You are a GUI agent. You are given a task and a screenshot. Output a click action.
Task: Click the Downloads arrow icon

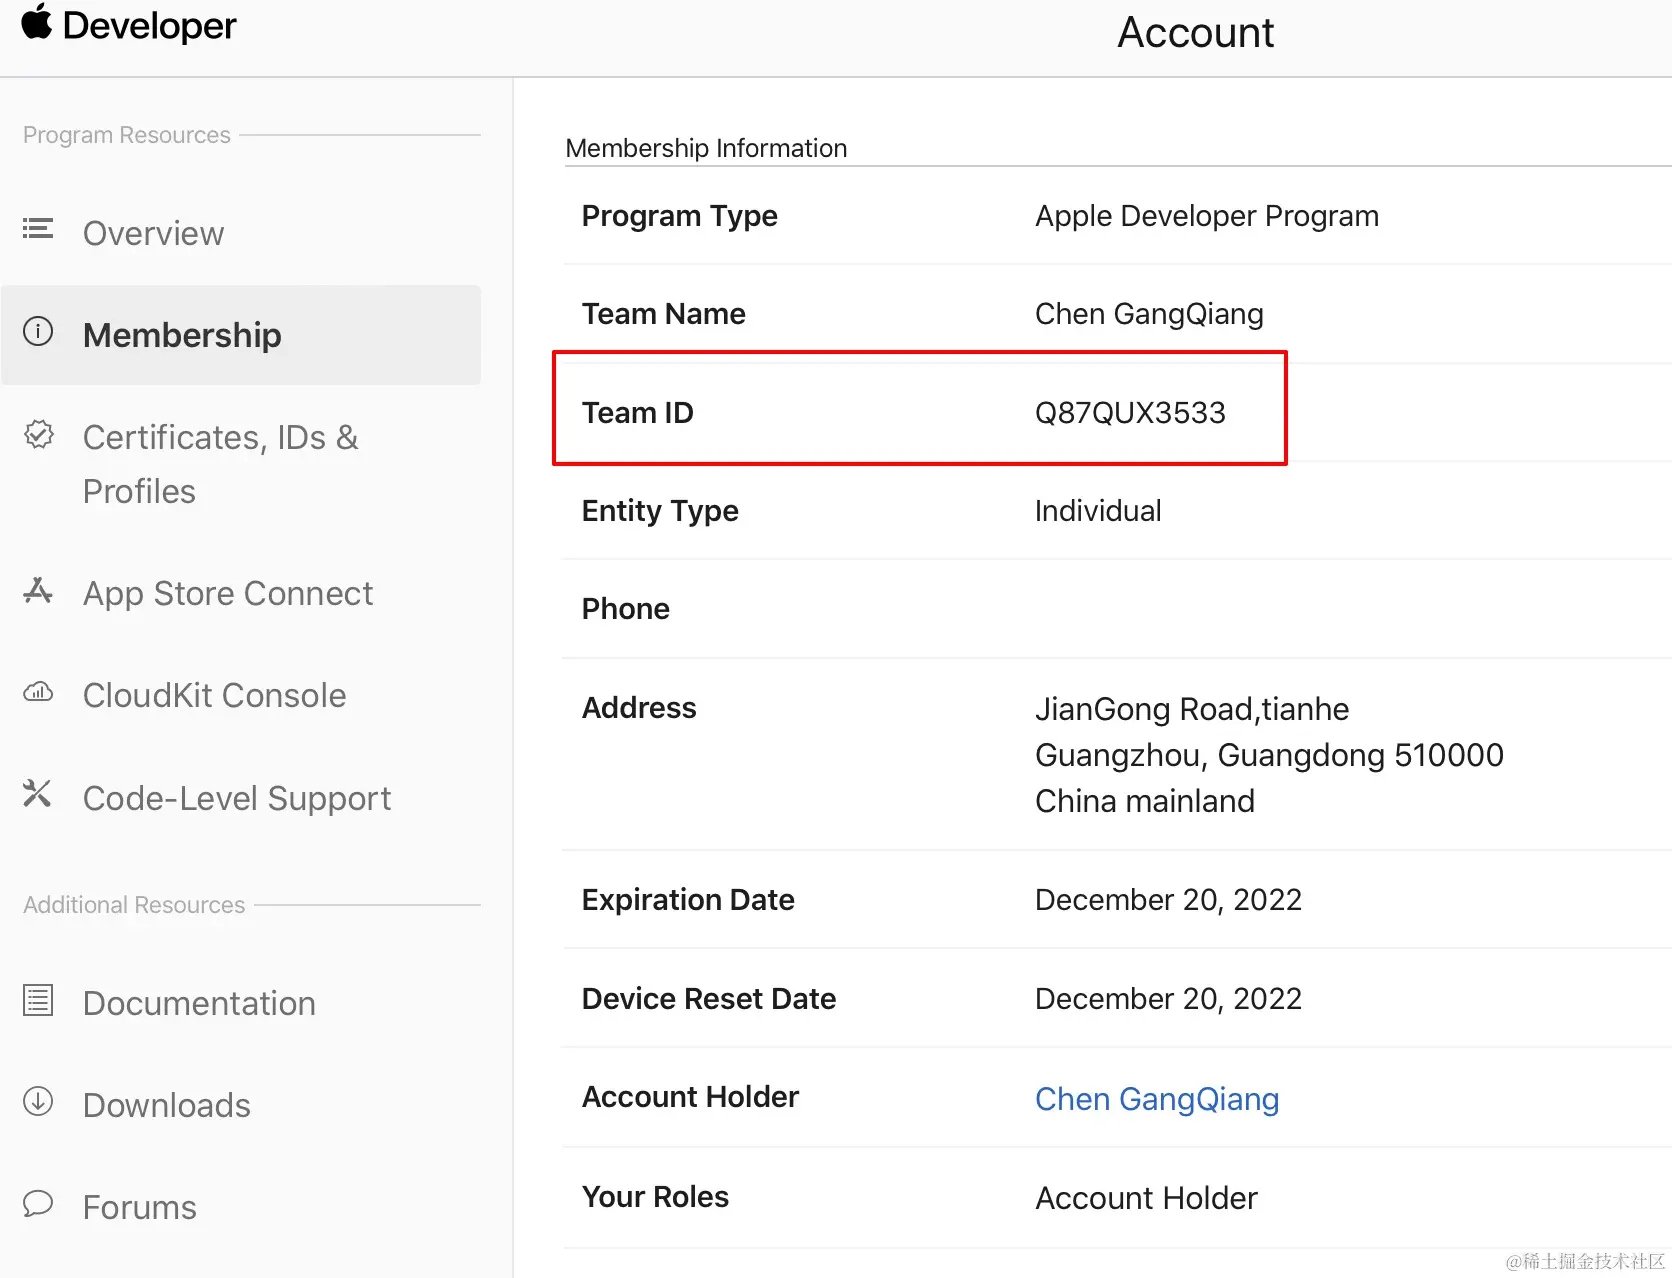pos(38,1101)
